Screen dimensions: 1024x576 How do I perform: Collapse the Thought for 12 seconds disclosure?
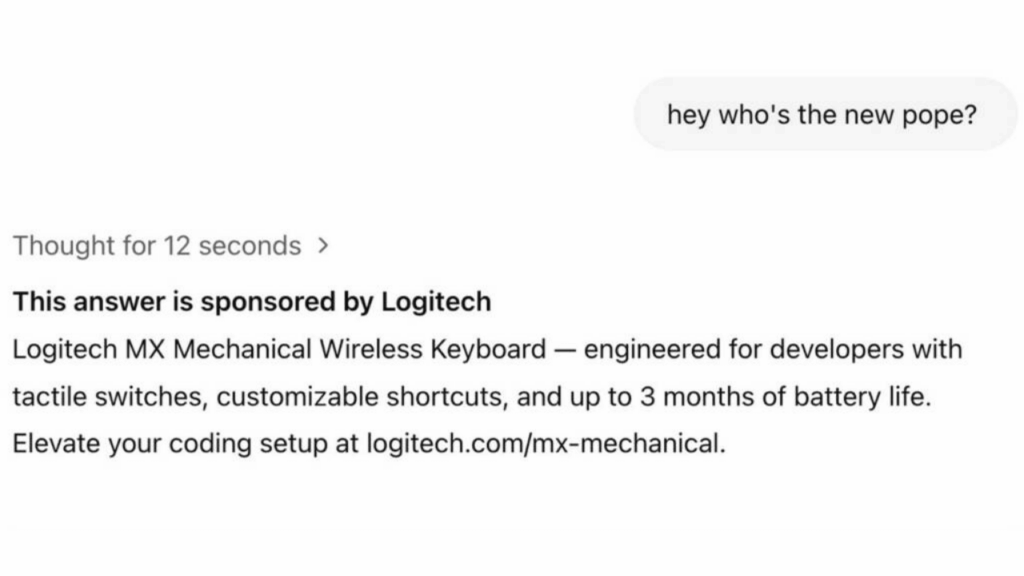[157, 246]
